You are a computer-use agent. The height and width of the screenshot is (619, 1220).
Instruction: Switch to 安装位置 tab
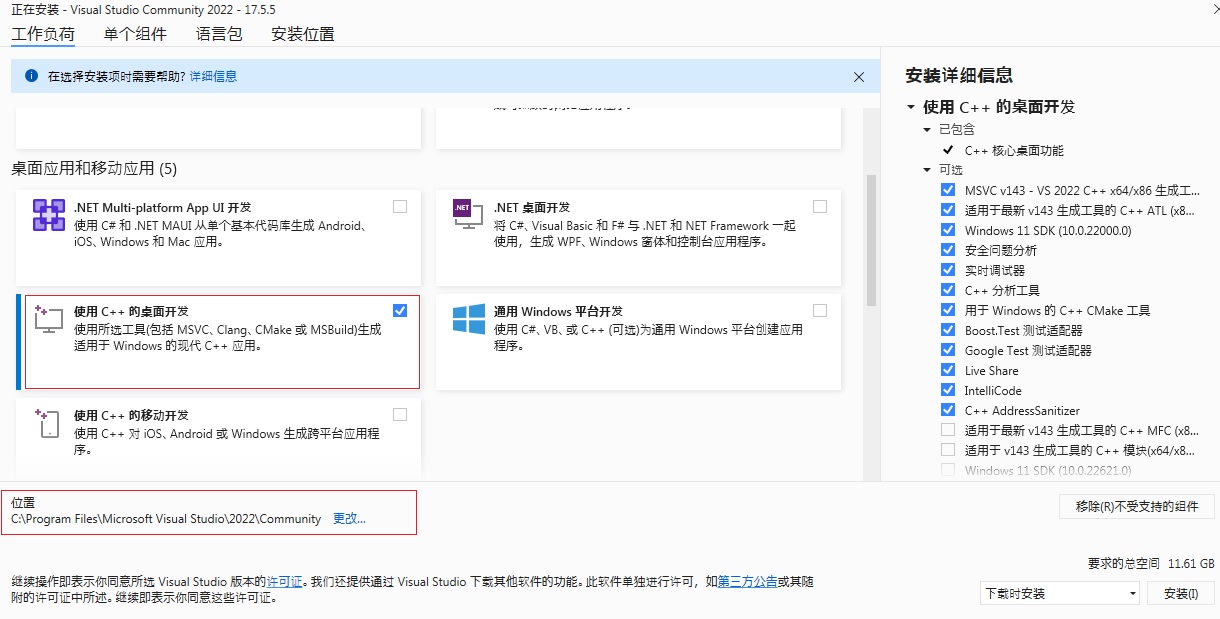(x=303, y=34)
